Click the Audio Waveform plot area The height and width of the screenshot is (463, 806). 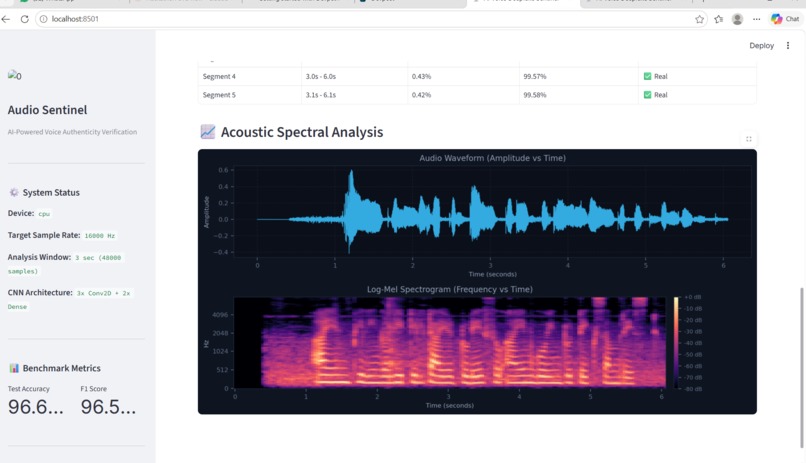click(x=492, y=211)
